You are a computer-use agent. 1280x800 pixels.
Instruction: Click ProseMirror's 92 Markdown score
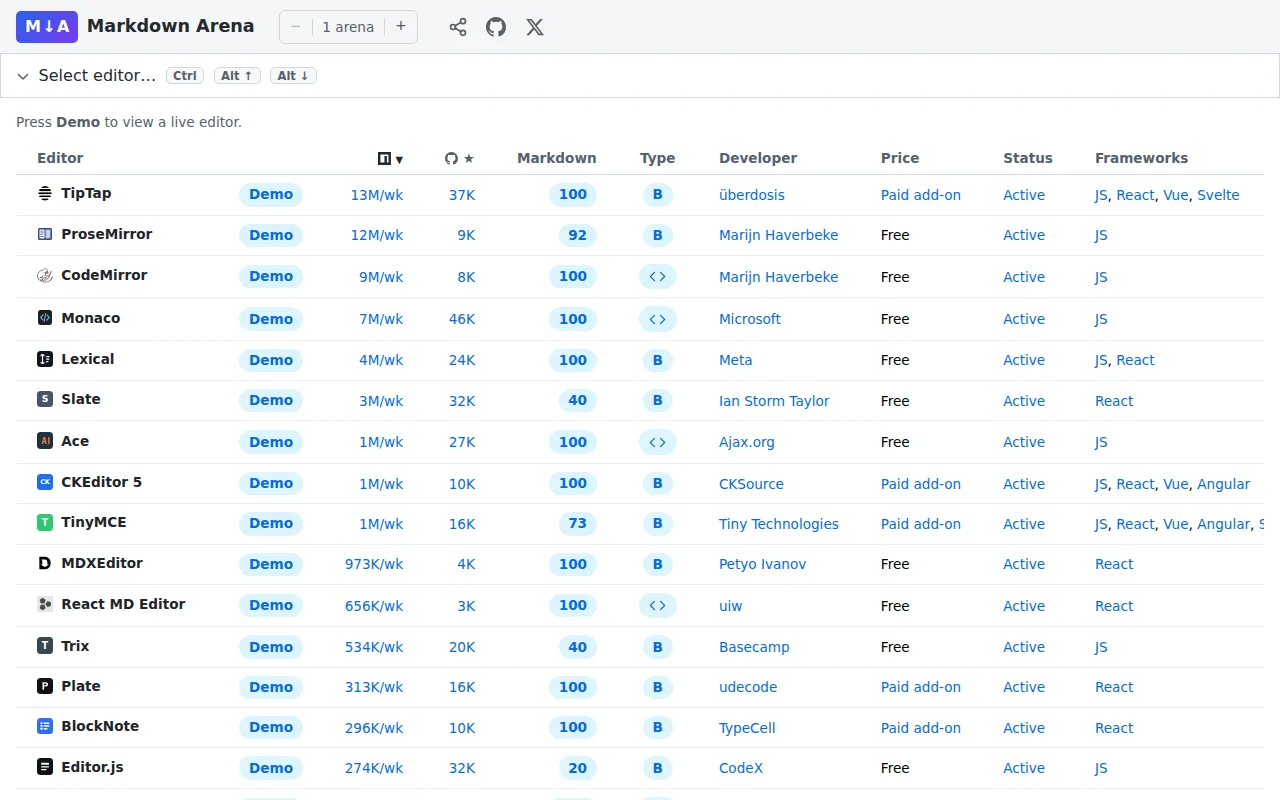[577, 235]
